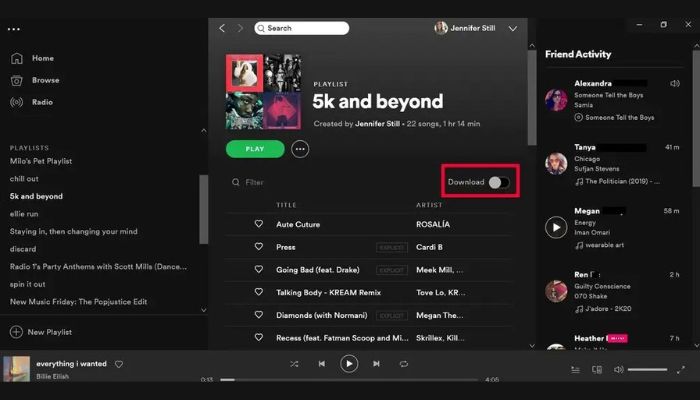The image size is (700, 400).
Task: Click the playlist cover art collage
Action: click(x=263, y=92)
